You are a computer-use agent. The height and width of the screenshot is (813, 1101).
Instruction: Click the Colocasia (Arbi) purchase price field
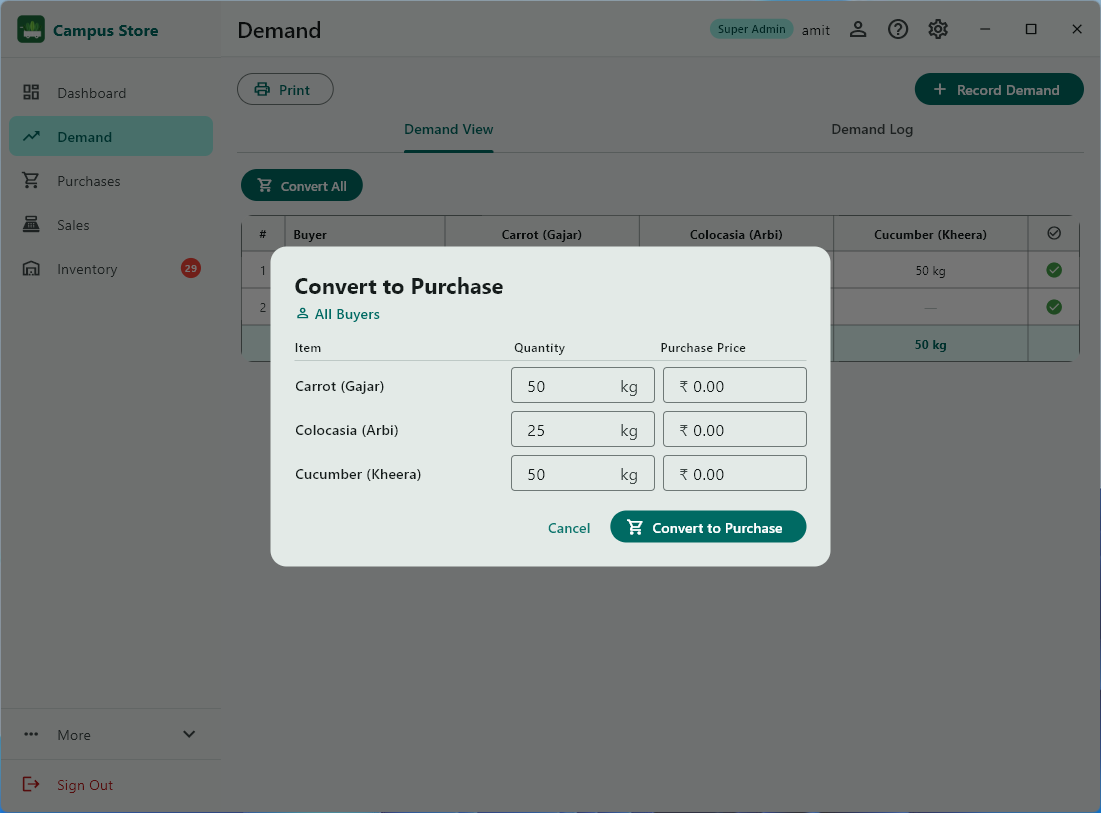click(x=734, y=429)
